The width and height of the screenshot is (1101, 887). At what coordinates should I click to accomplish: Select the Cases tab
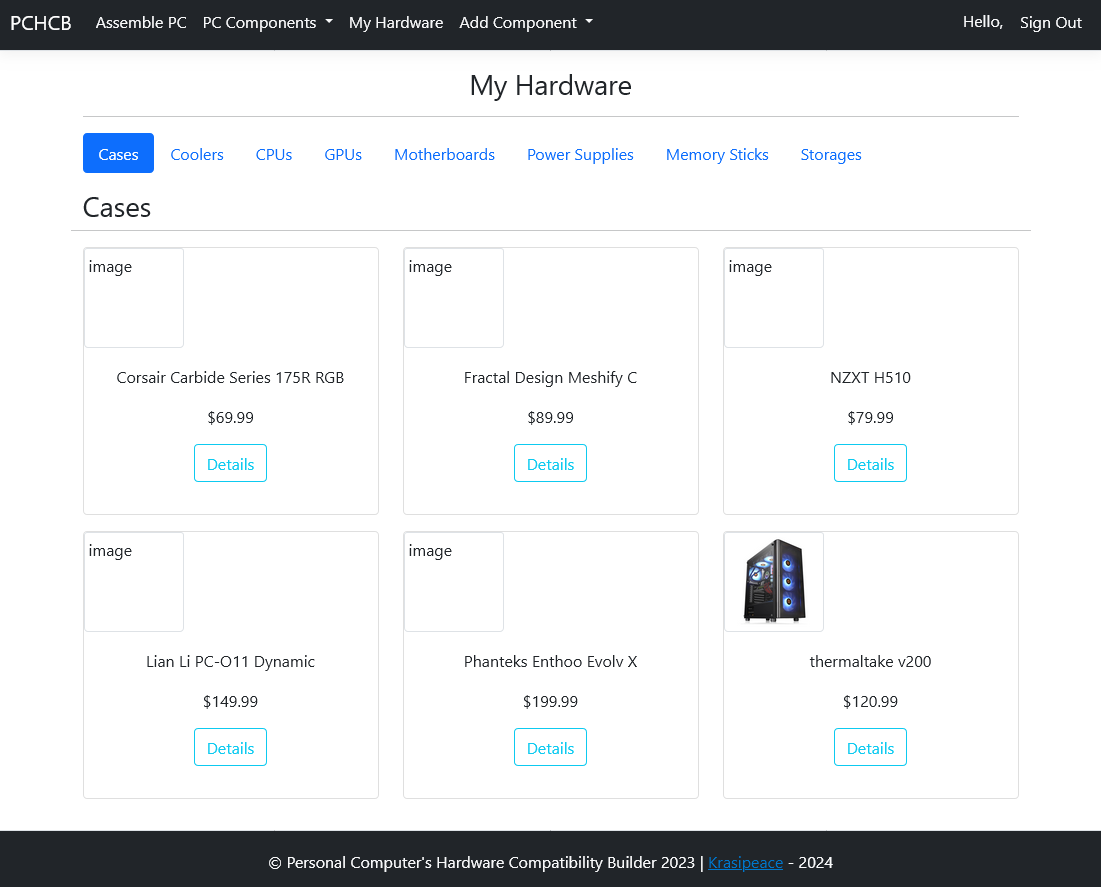point(118,153)
